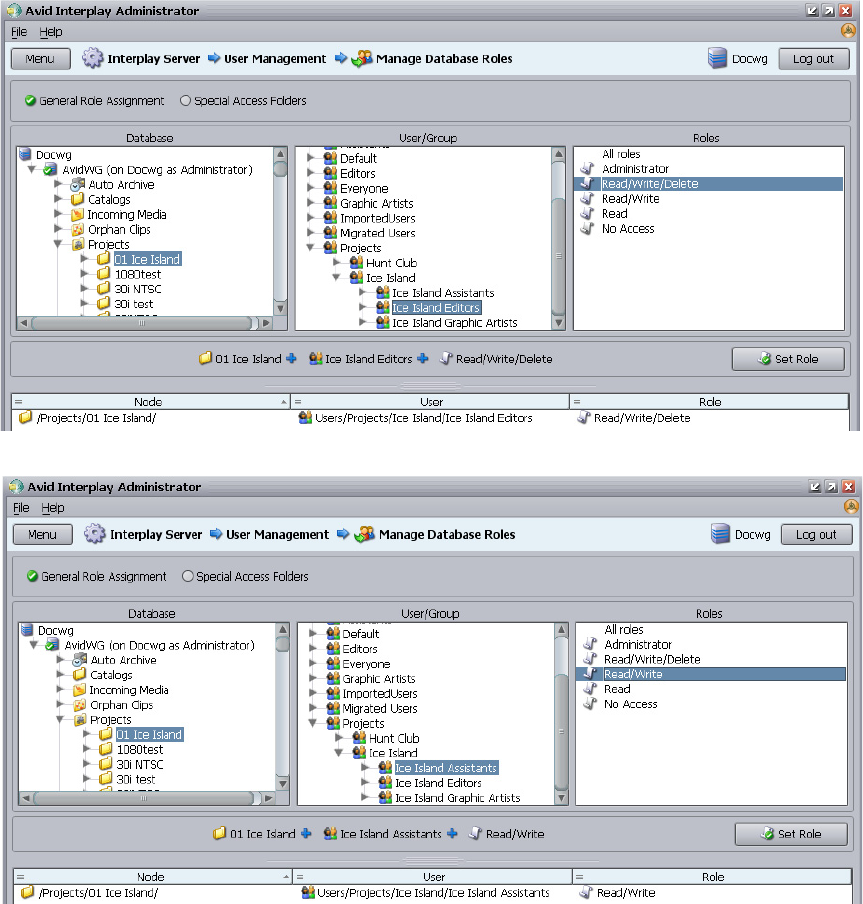Click the Docwg database icon in top window header
Viewport: 863px width, 904px height.
click(x=717, y=58)
